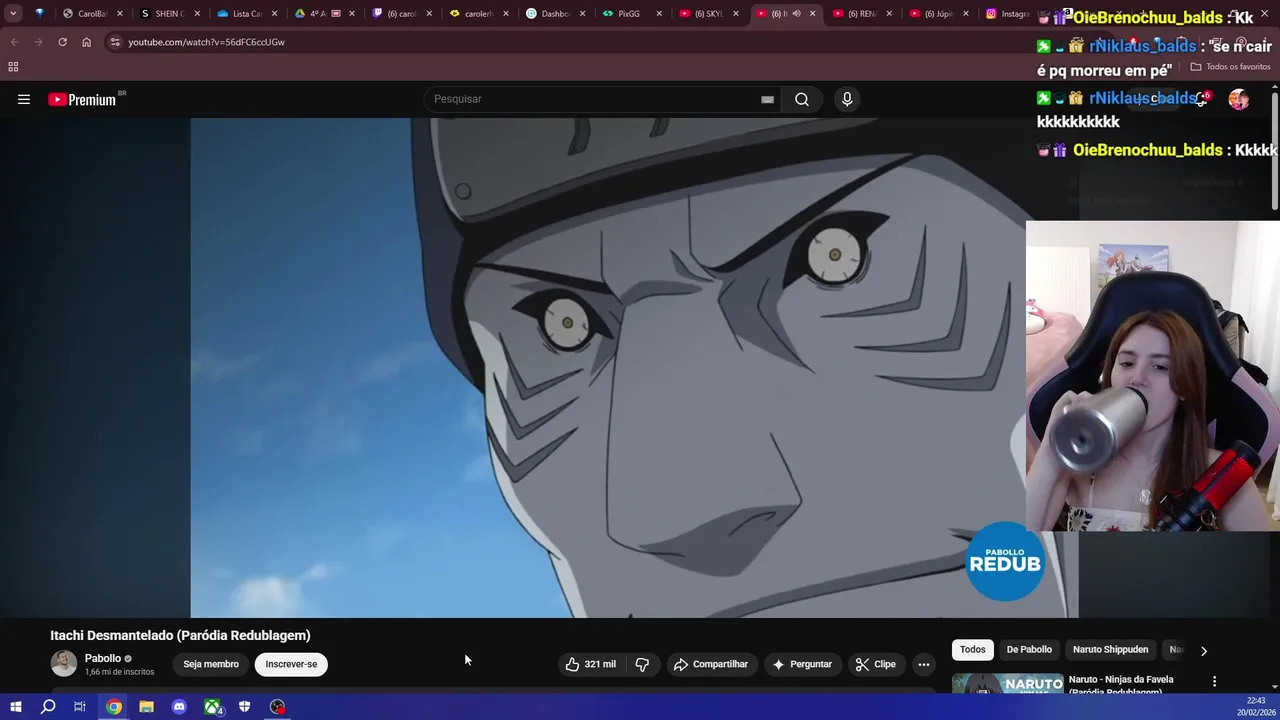
Task: Open more actions three-dot menu under video
Action: (924, 664)
